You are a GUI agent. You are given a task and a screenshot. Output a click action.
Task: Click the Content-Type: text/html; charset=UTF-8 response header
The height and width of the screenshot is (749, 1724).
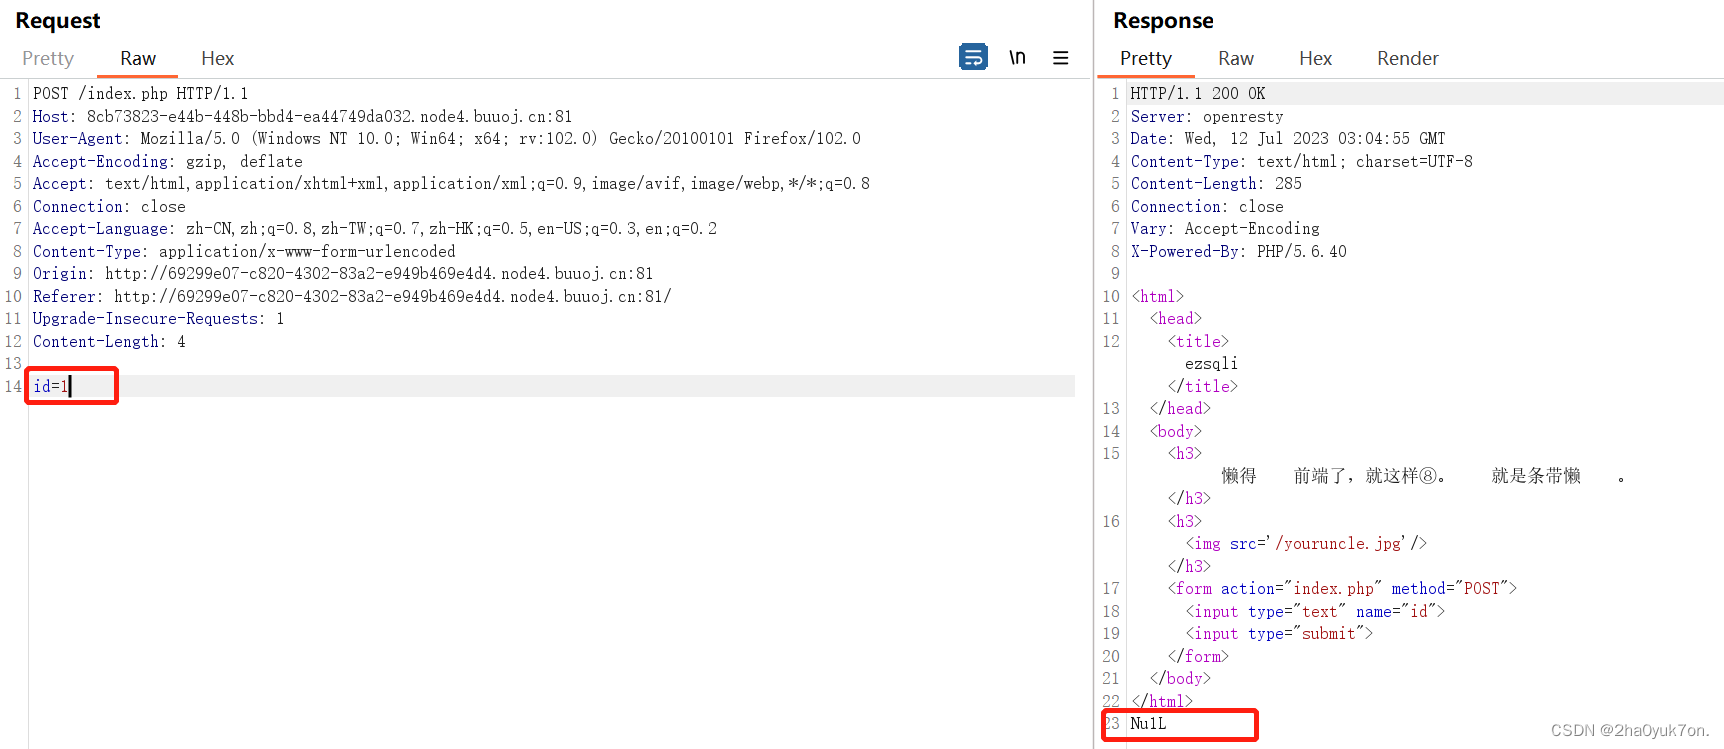coord(1302,161)
